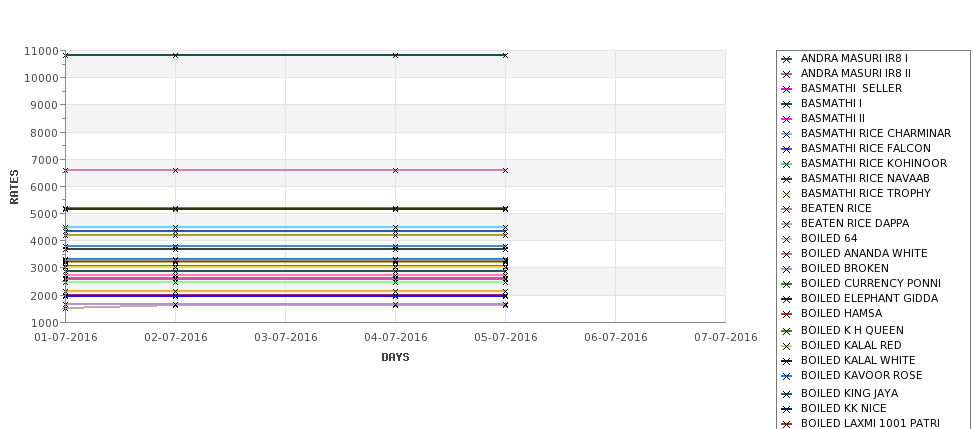Click the top line's data point at 02-07-2016
The width and height of the screenshot is (975, 429).
coord(176,55)
